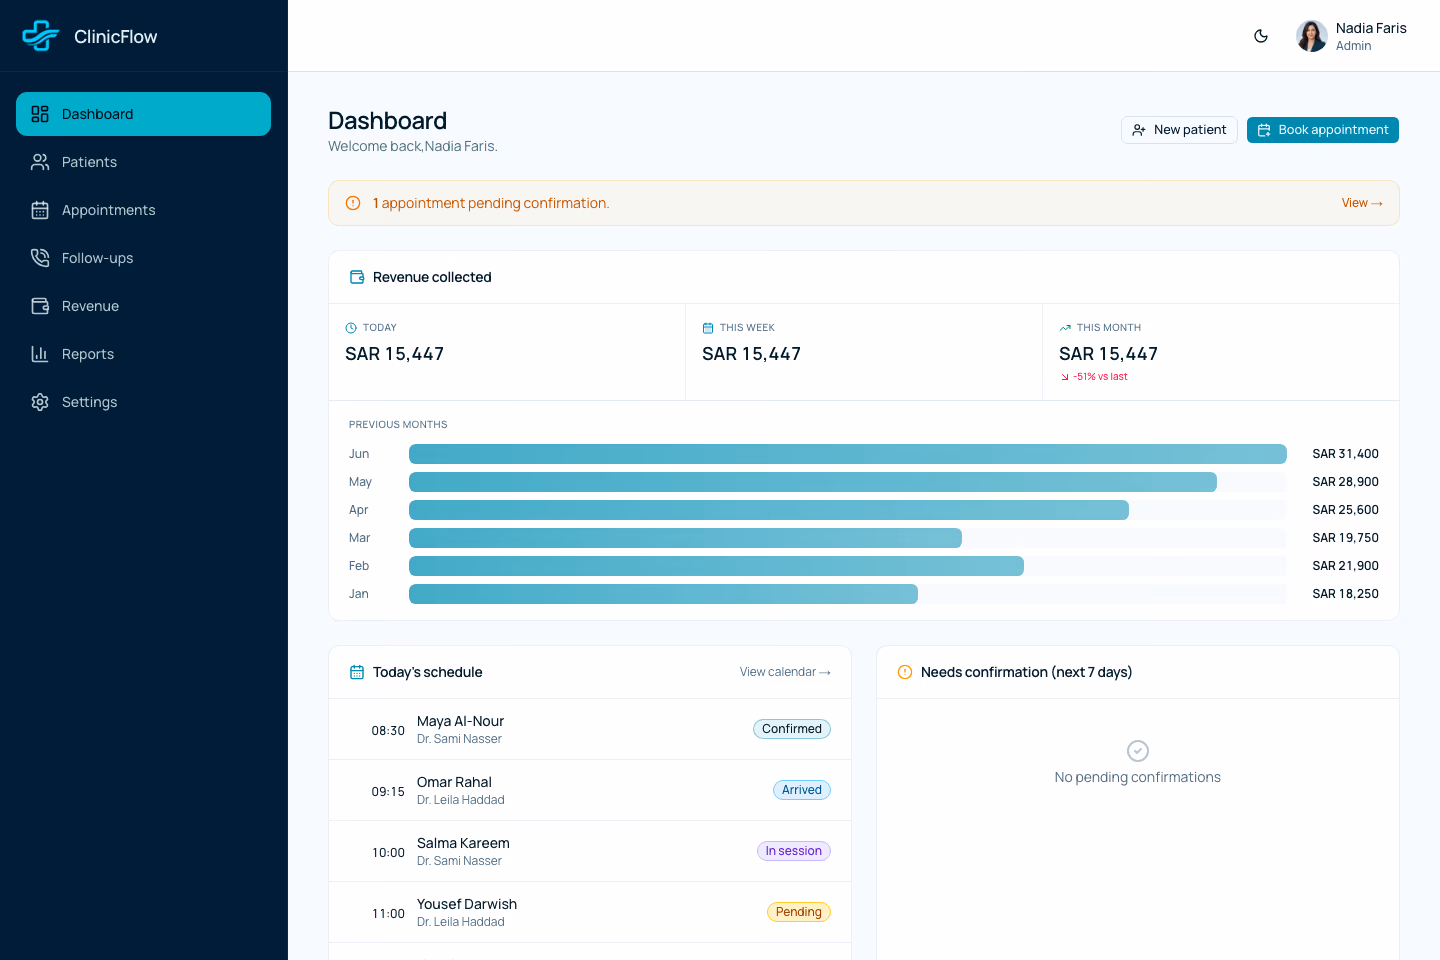The image size is (1440, 960).
Task: Click the calendar icon beside THIS WEEK
Action: point(708,328)
